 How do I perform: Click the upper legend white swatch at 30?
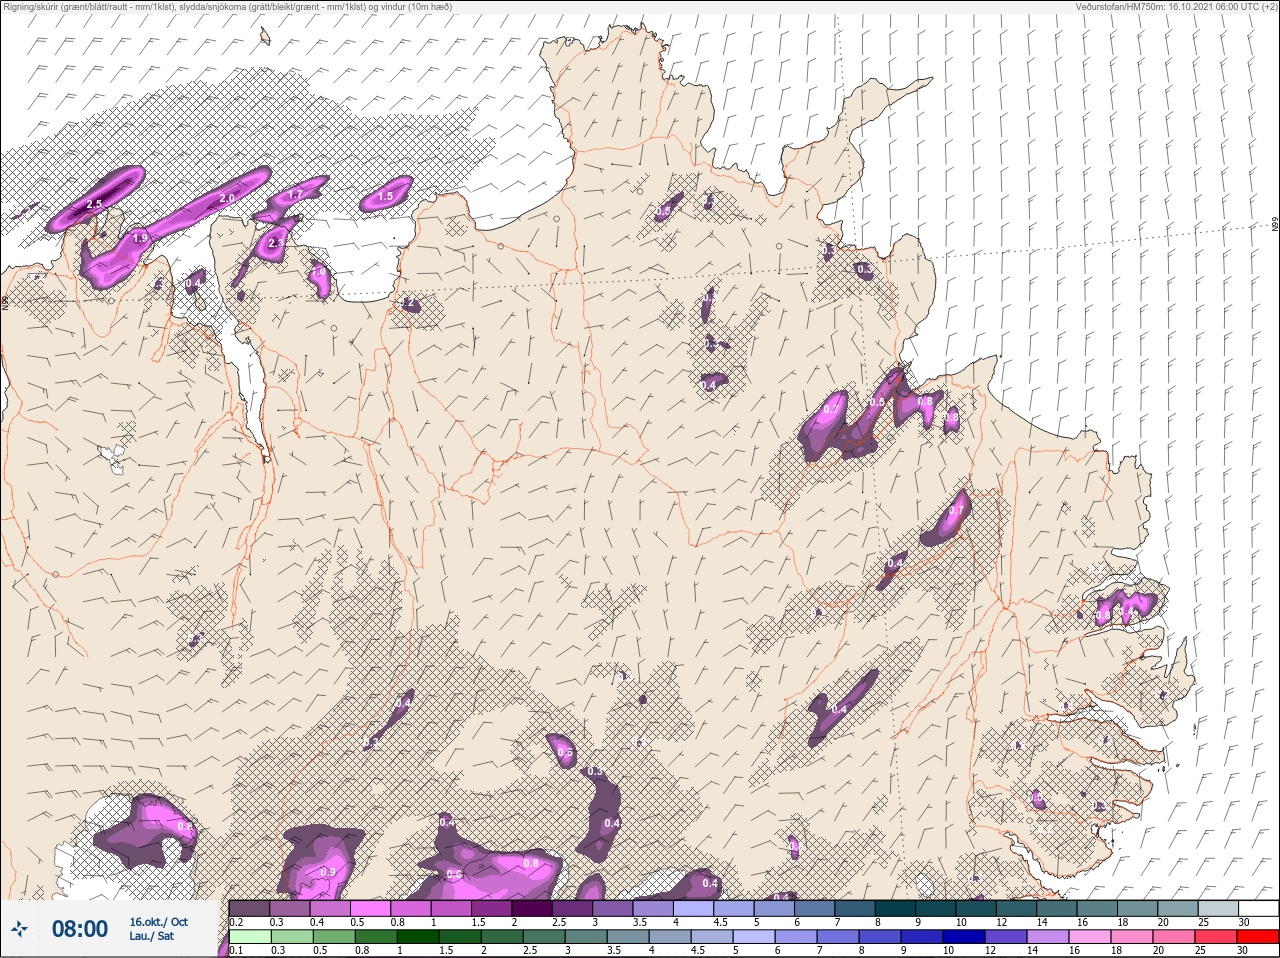1258,909
